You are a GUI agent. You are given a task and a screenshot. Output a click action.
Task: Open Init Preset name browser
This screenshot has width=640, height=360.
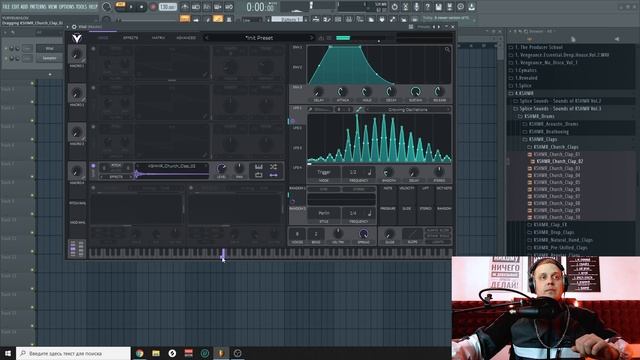tap(259, 38)
